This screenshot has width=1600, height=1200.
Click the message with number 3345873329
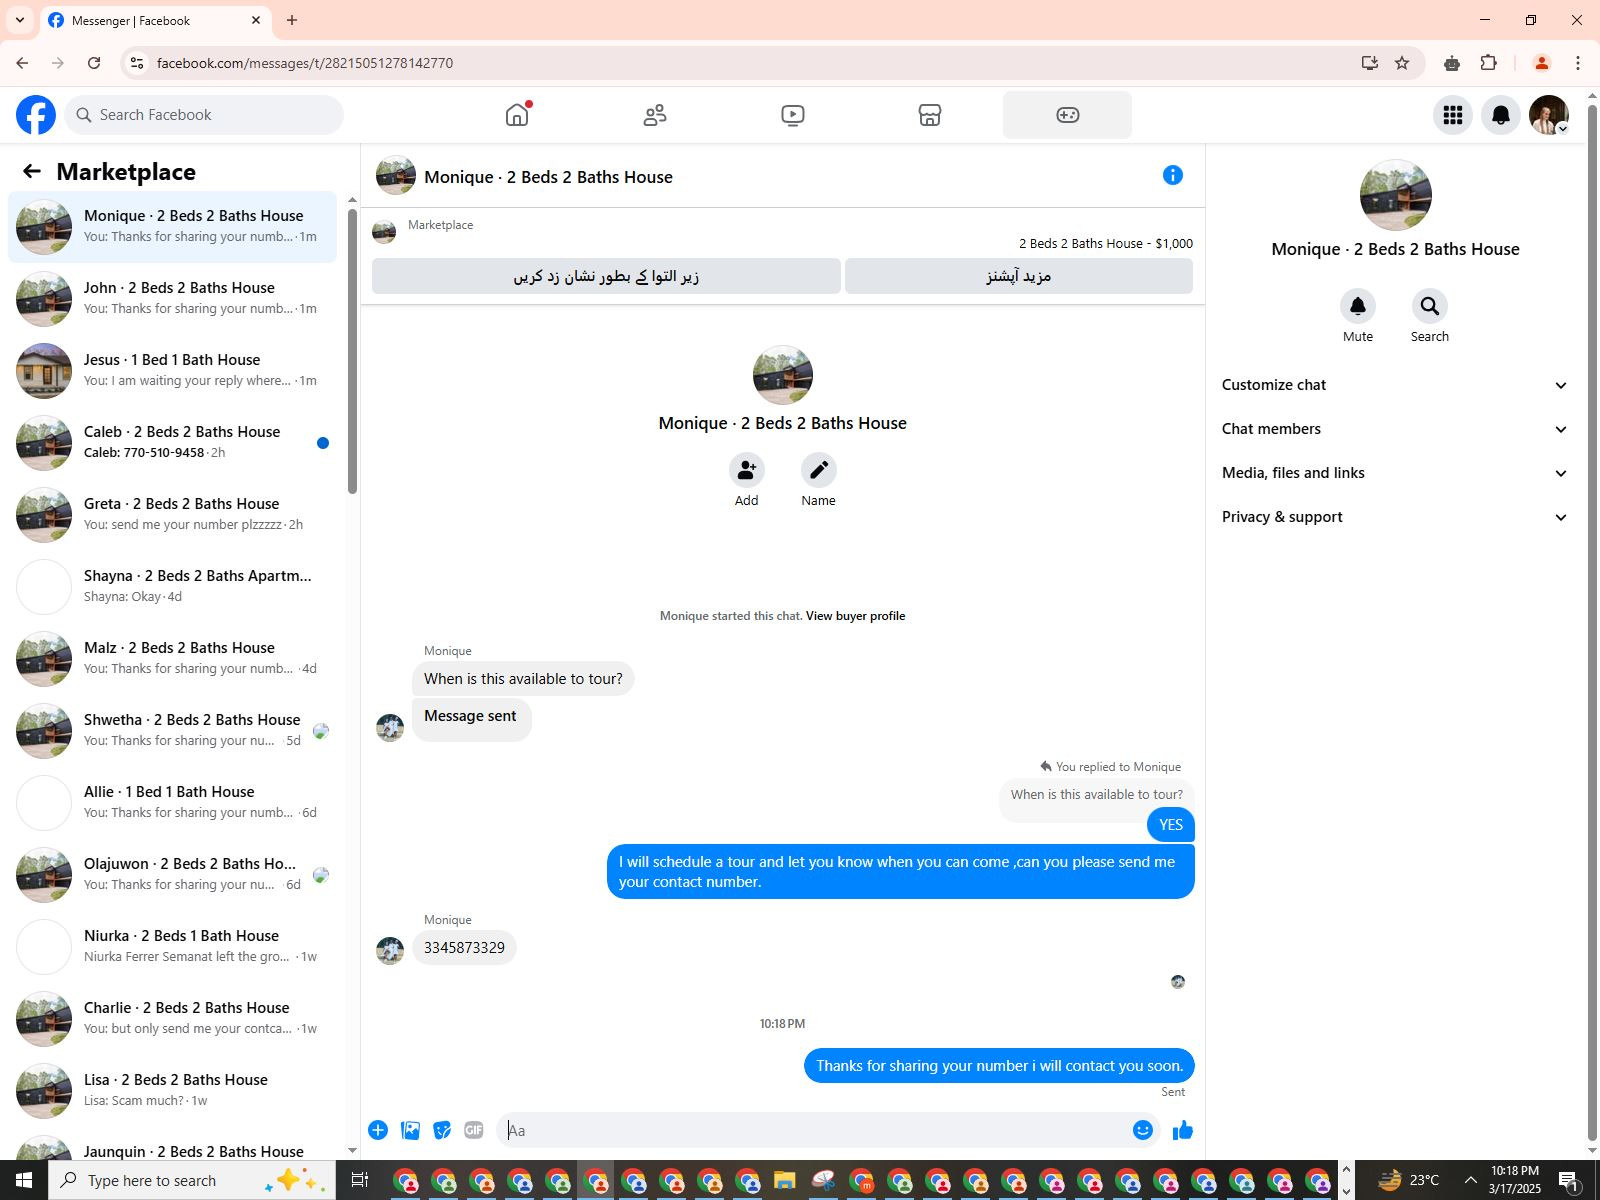click(464, 948)
